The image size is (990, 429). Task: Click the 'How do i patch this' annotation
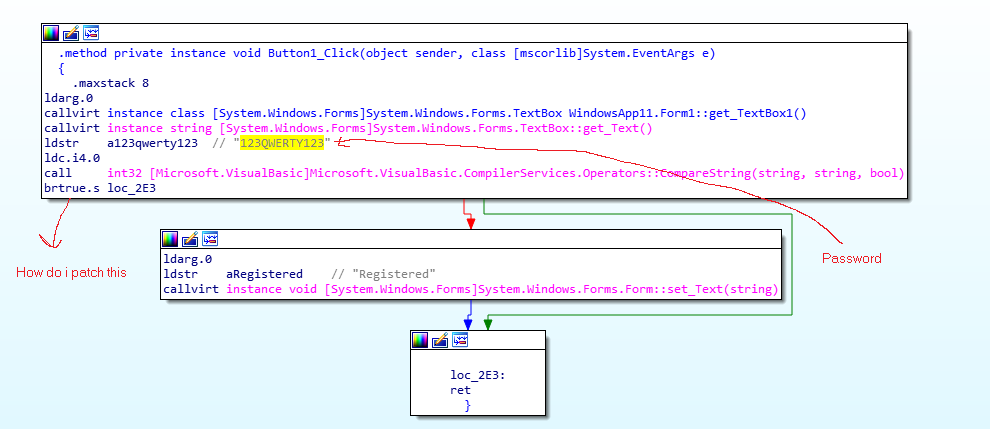72,272
